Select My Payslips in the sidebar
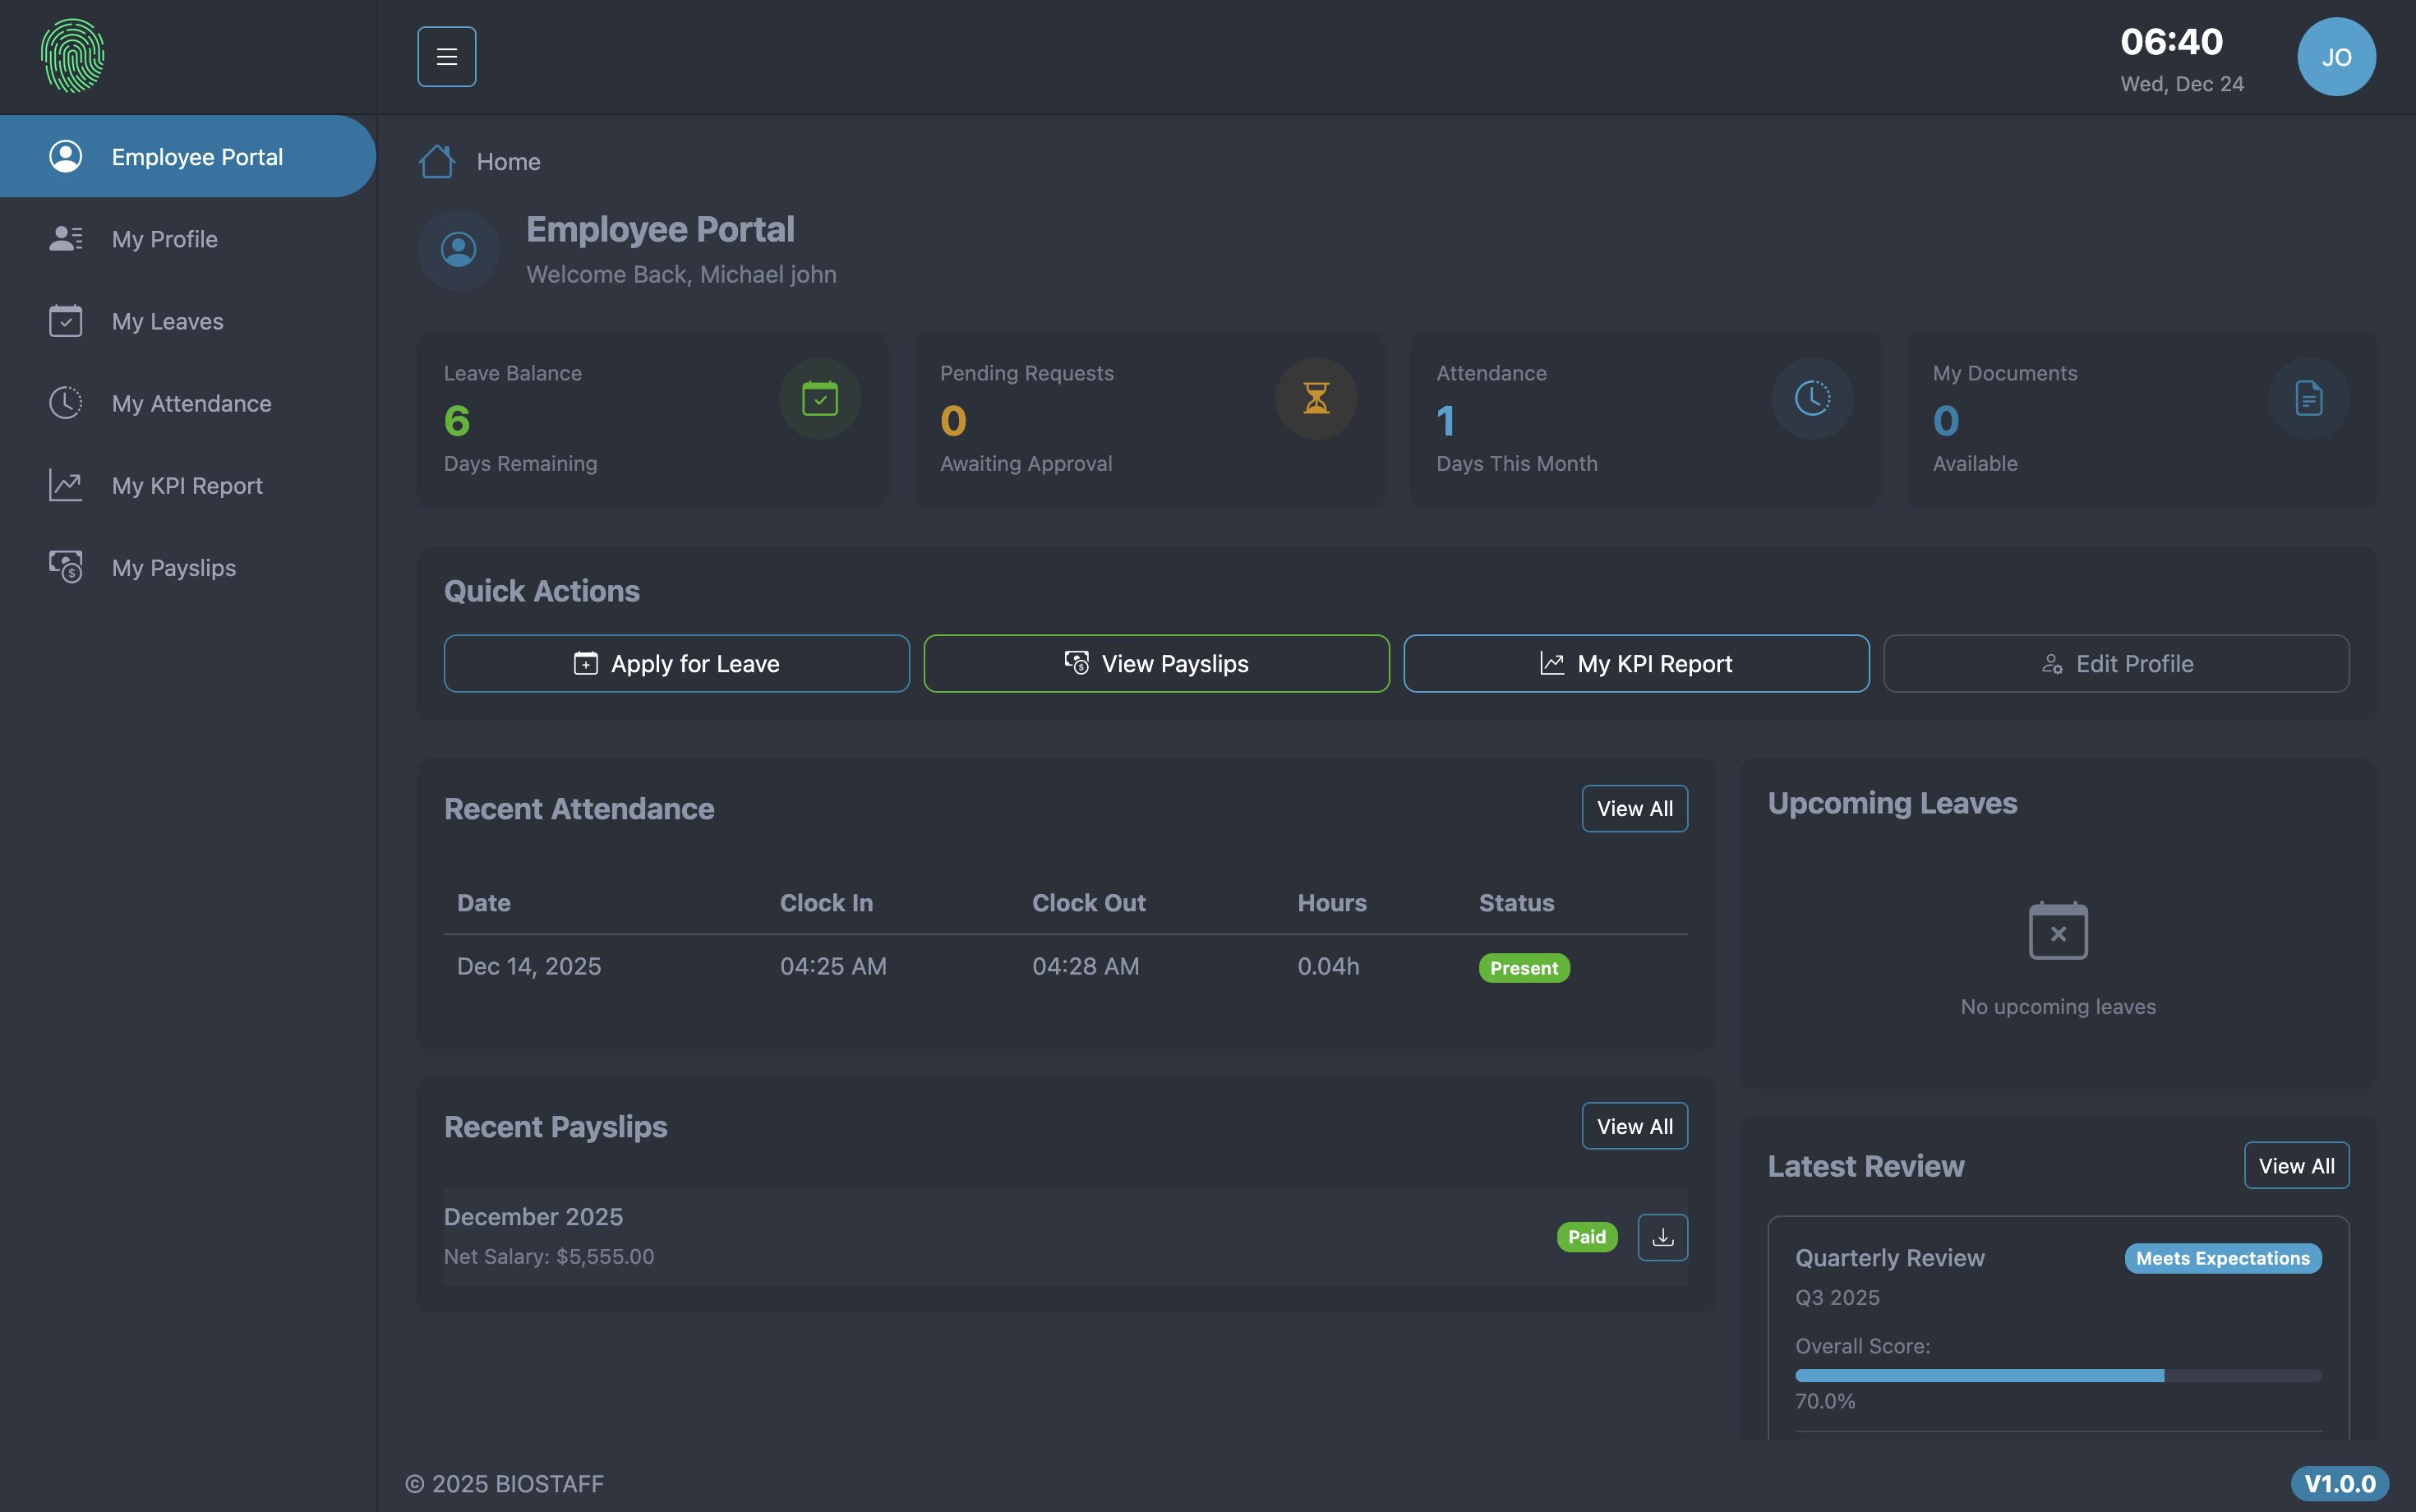This screenshot has height=1512, width=2416. [x=174, y=568]
